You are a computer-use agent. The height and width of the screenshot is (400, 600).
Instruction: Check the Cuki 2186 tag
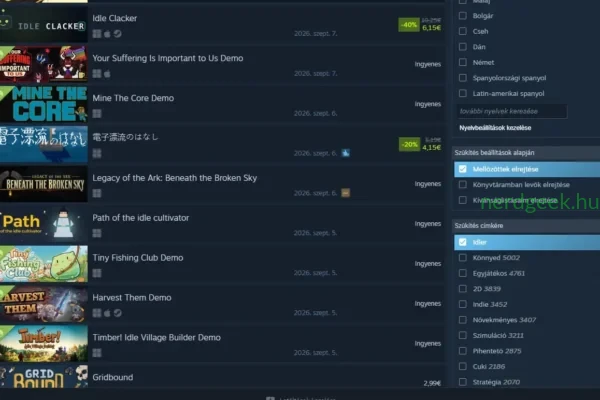click(463, 366)
